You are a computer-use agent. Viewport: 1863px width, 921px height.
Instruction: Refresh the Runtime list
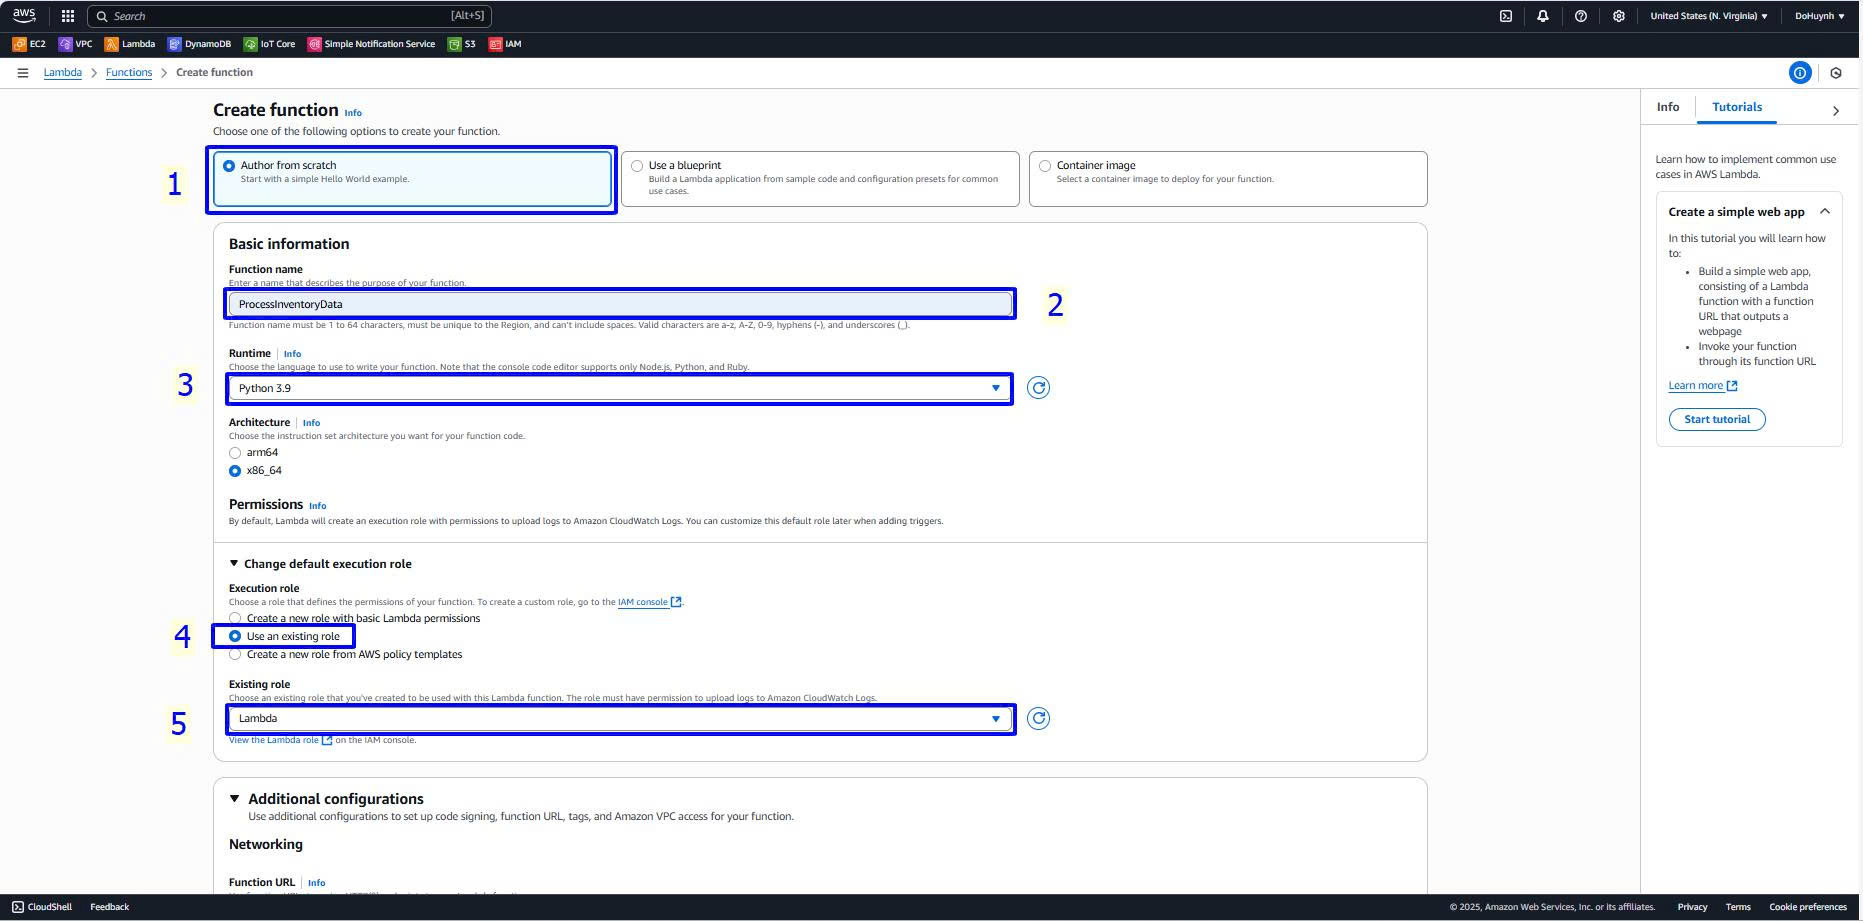click(1038, 388)
